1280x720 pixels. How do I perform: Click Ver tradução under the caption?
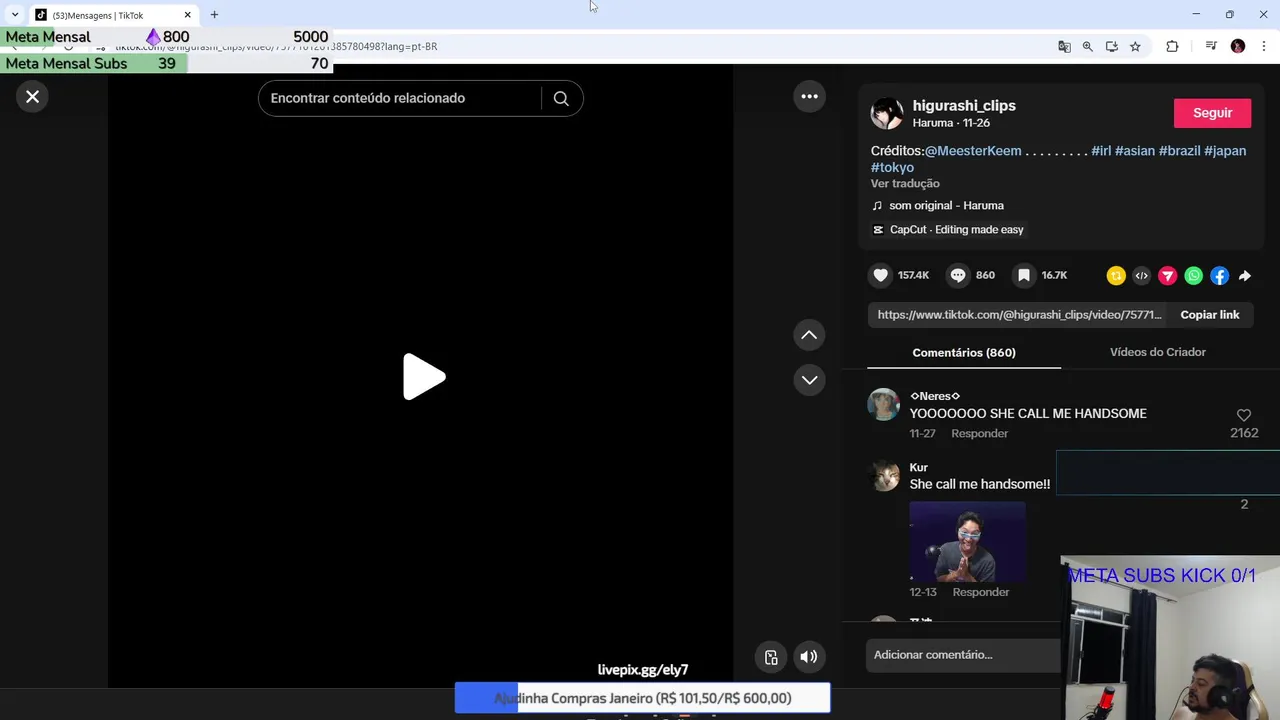905,184
